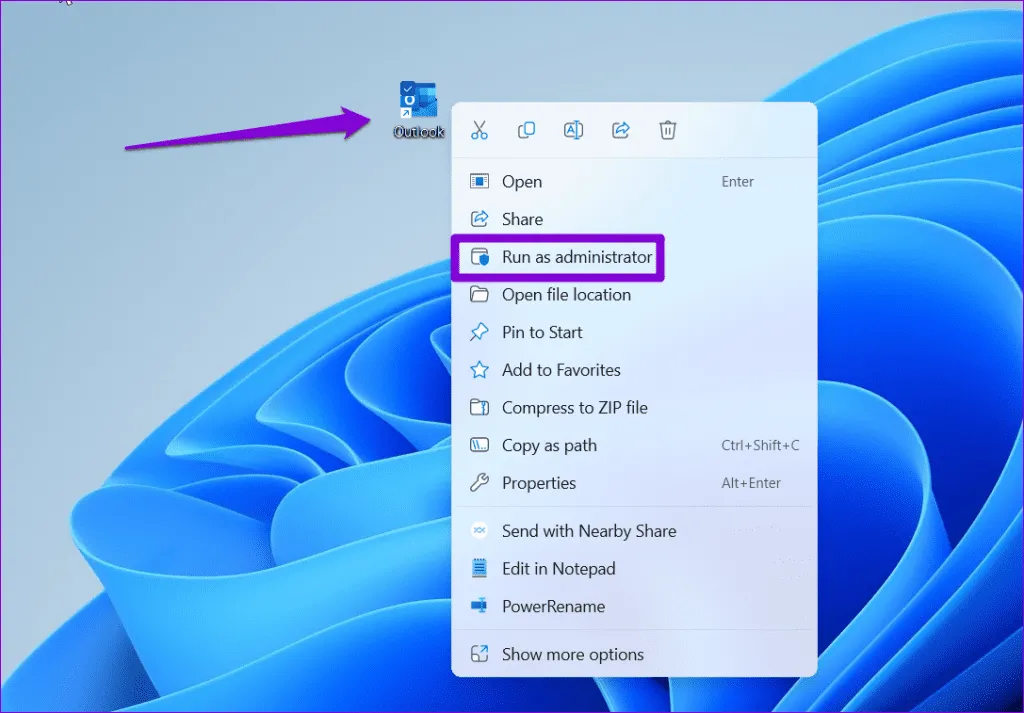Click the Copy icon in context menu
Image resolution: width=1024 pixels, height=713 pixels.
click(526, 130)
